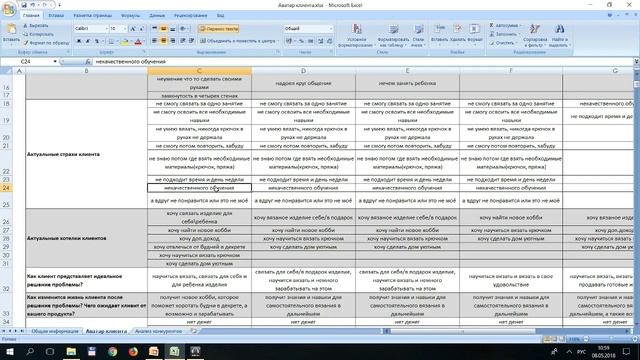Increase indent in Alignment group
The image size is (640, 360).
pos(191,41)
